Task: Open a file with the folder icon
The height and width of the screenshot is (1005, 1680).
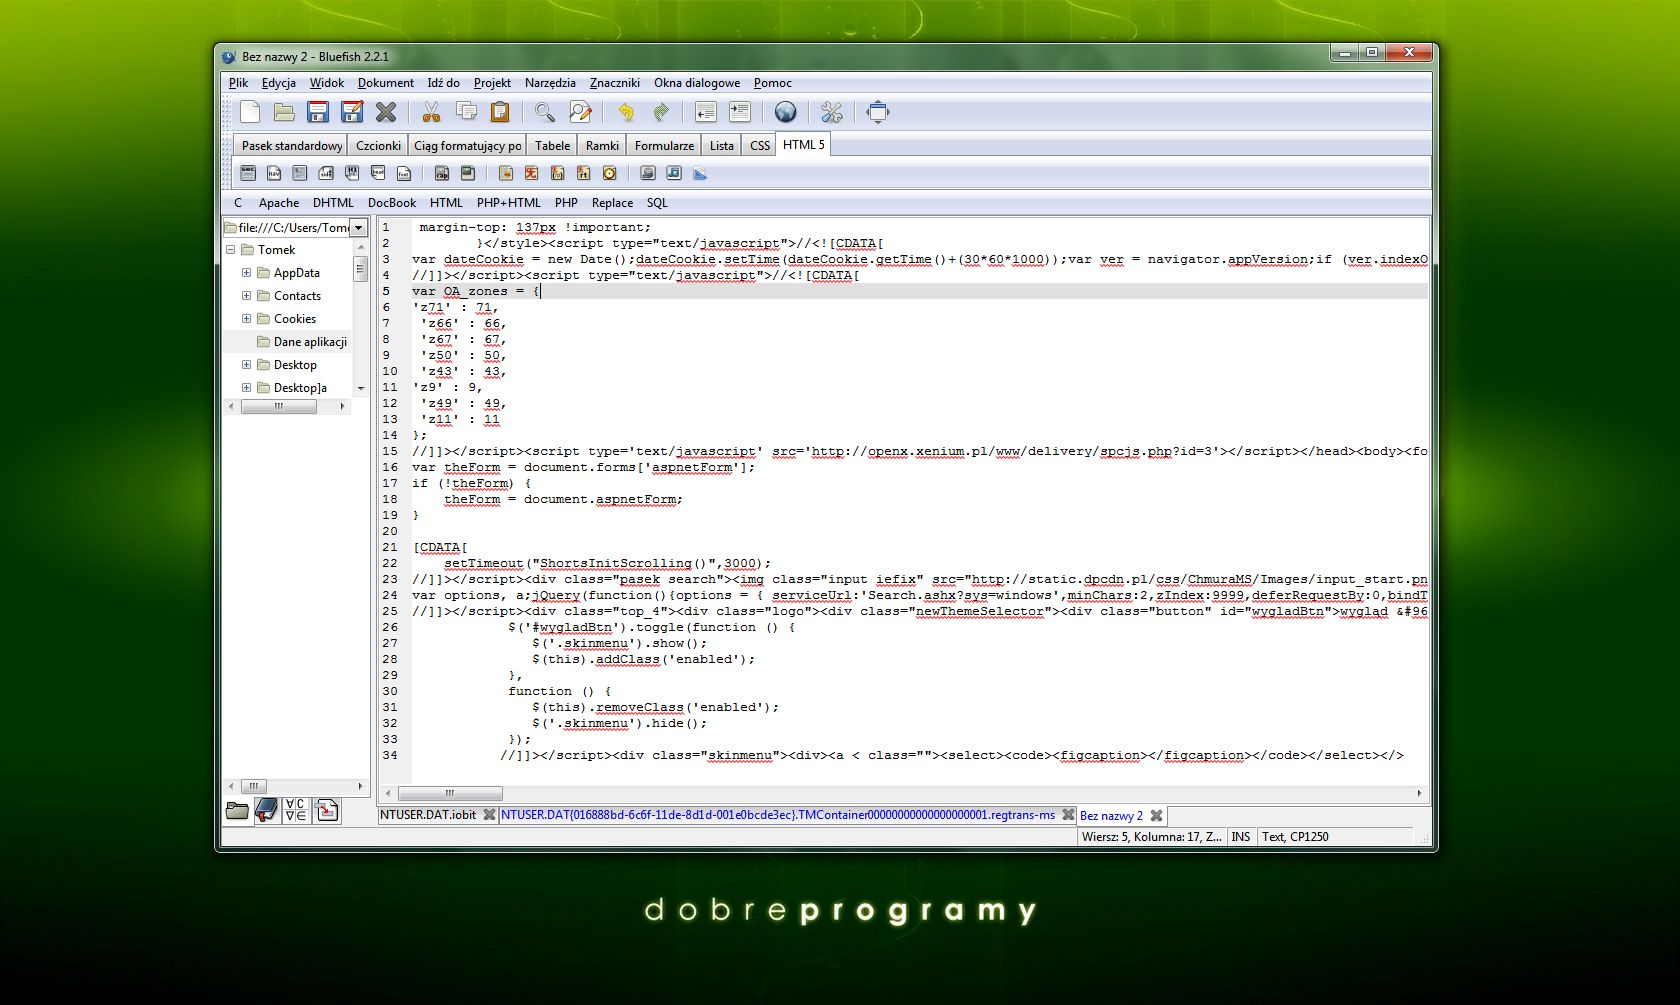Action: pyautogui.click(x=284, y=112)
